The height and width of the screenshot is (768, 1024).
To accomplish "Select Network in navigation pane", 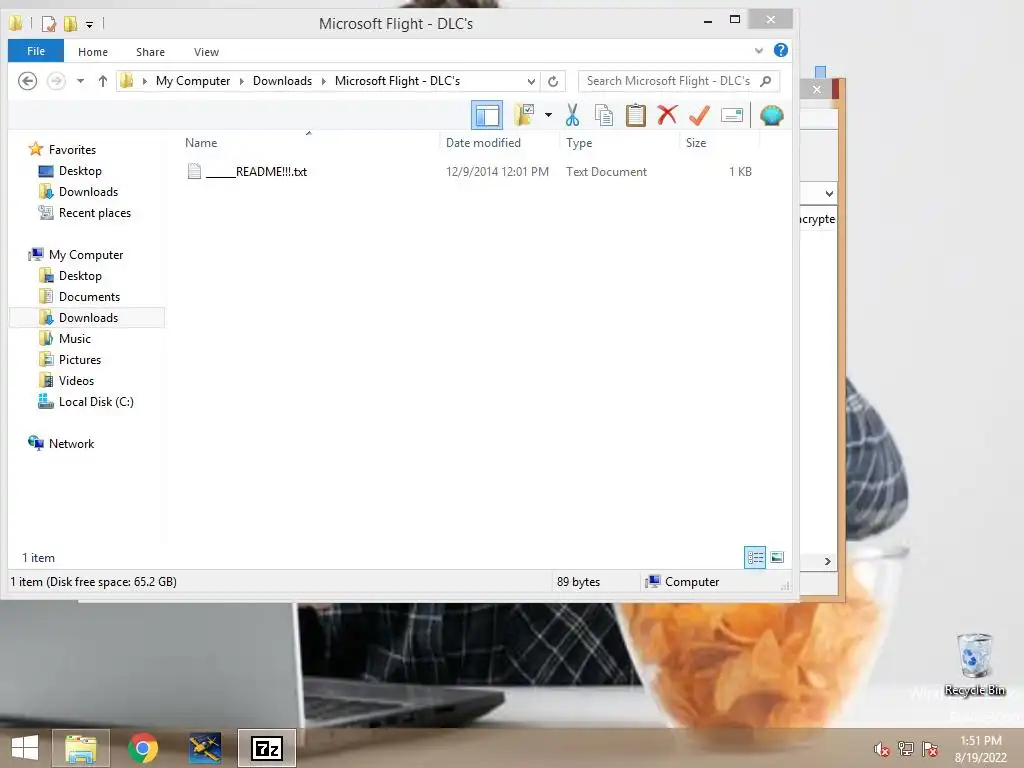I will [71, 443].
